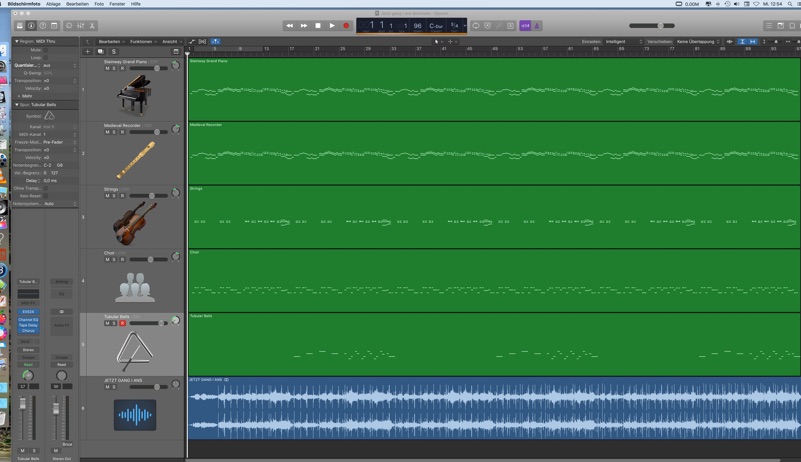Image resolution: width=801 pixels, height=462 pixels.
Task: Mute the Steinway Grand Piano track
Action: (x=107, y=68)
